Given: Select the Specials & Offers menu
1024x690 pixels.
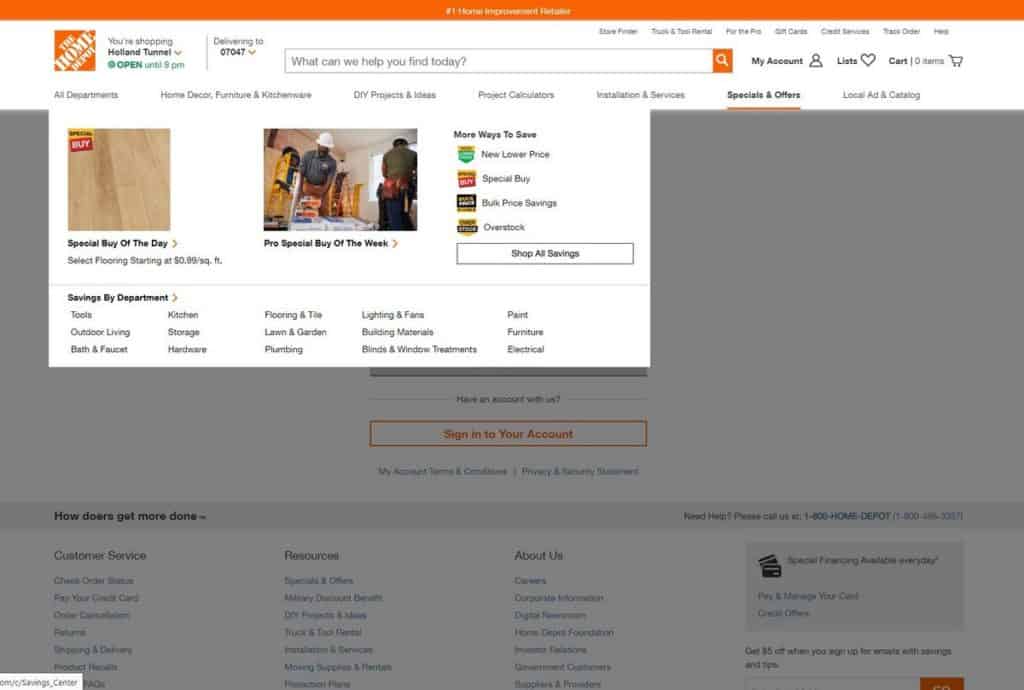Looking at the screenshot, I should click(x=763, y=95).
